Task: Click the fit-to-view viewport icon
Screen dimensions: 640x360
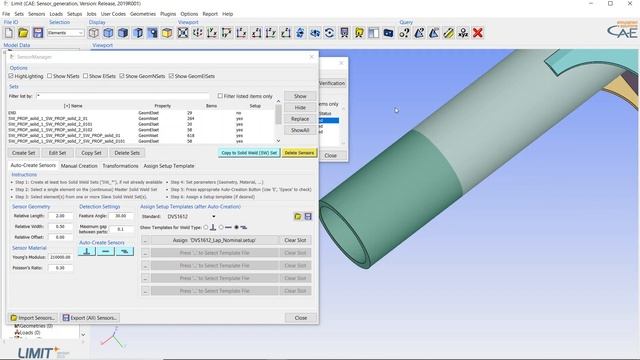Action: pos(183,33)
